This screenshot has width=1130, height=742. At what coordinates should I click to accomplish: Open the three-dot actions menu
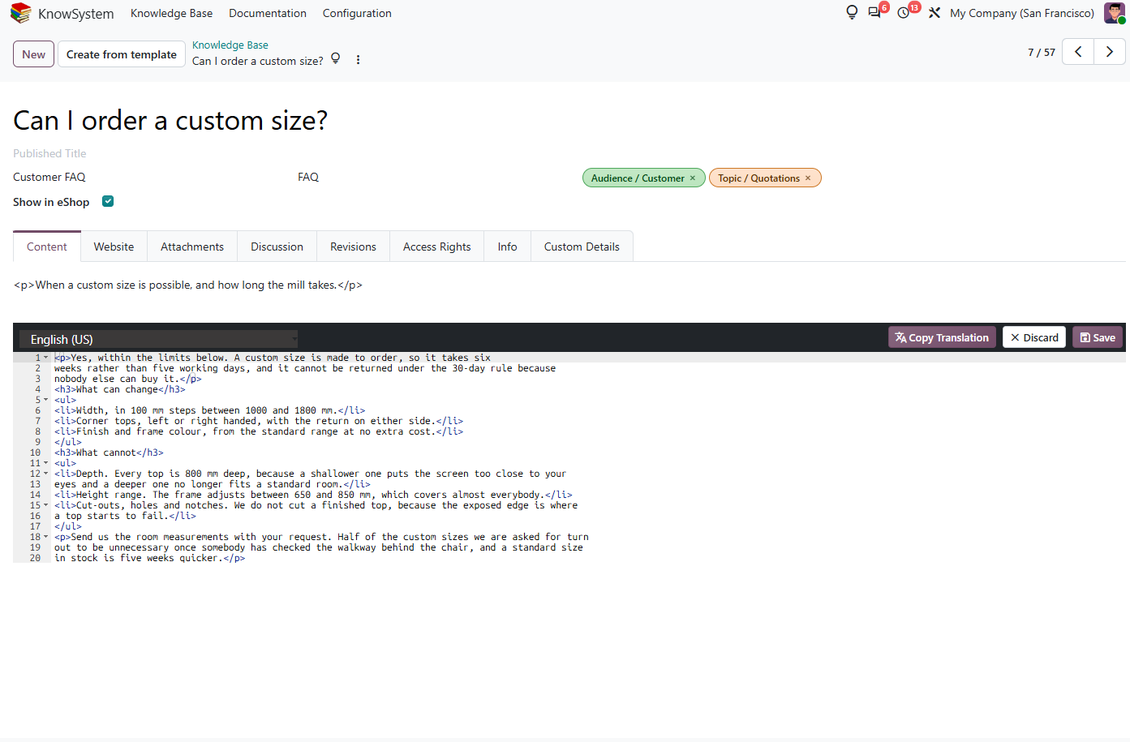click(x=358, y=60)
